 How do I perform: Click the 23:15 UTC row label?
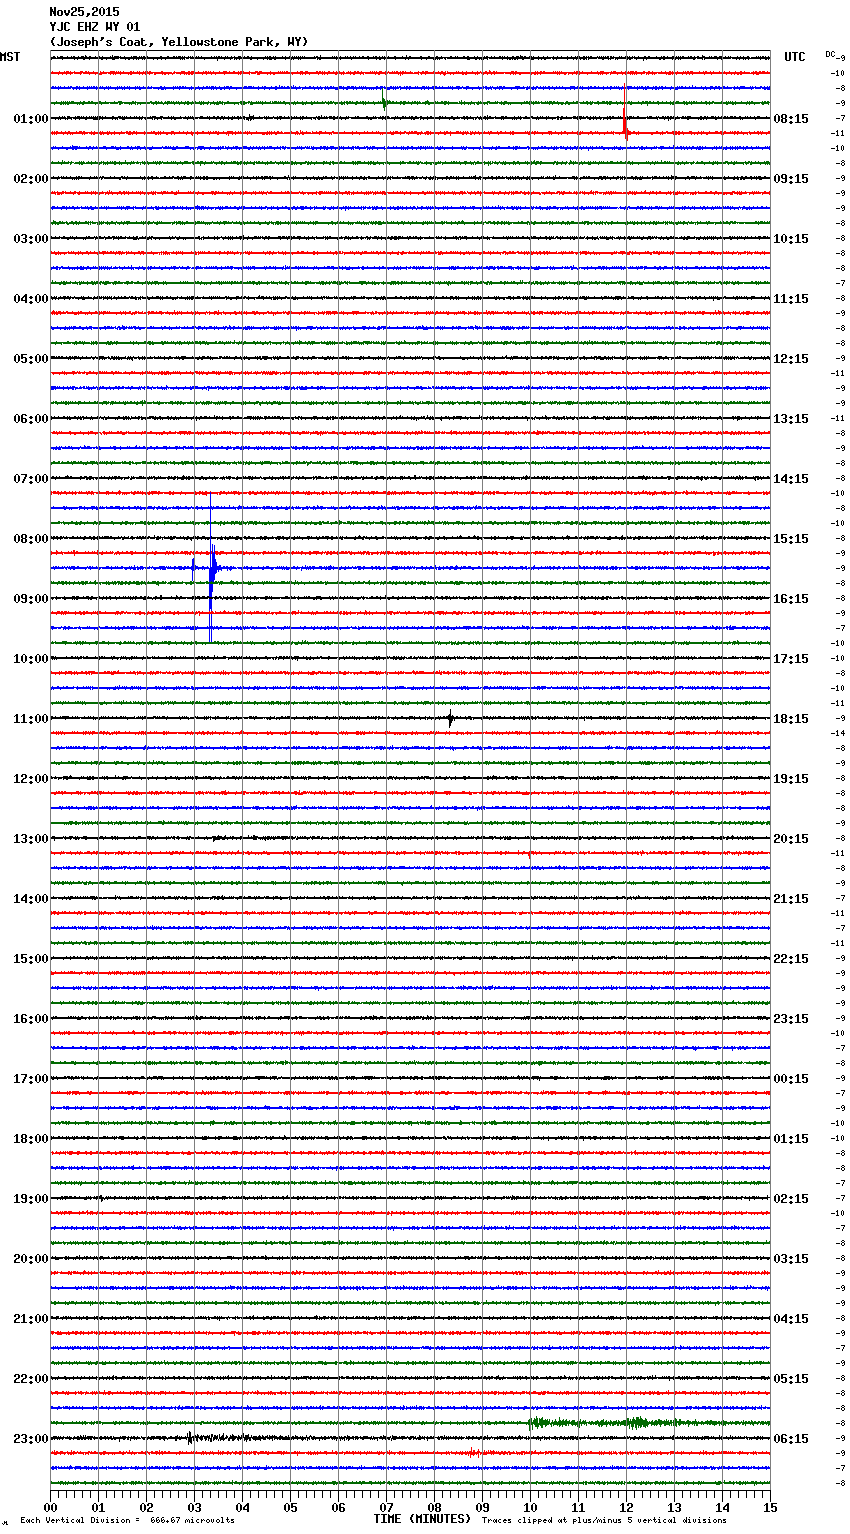pyautogui.click(x=791, y=1019)
